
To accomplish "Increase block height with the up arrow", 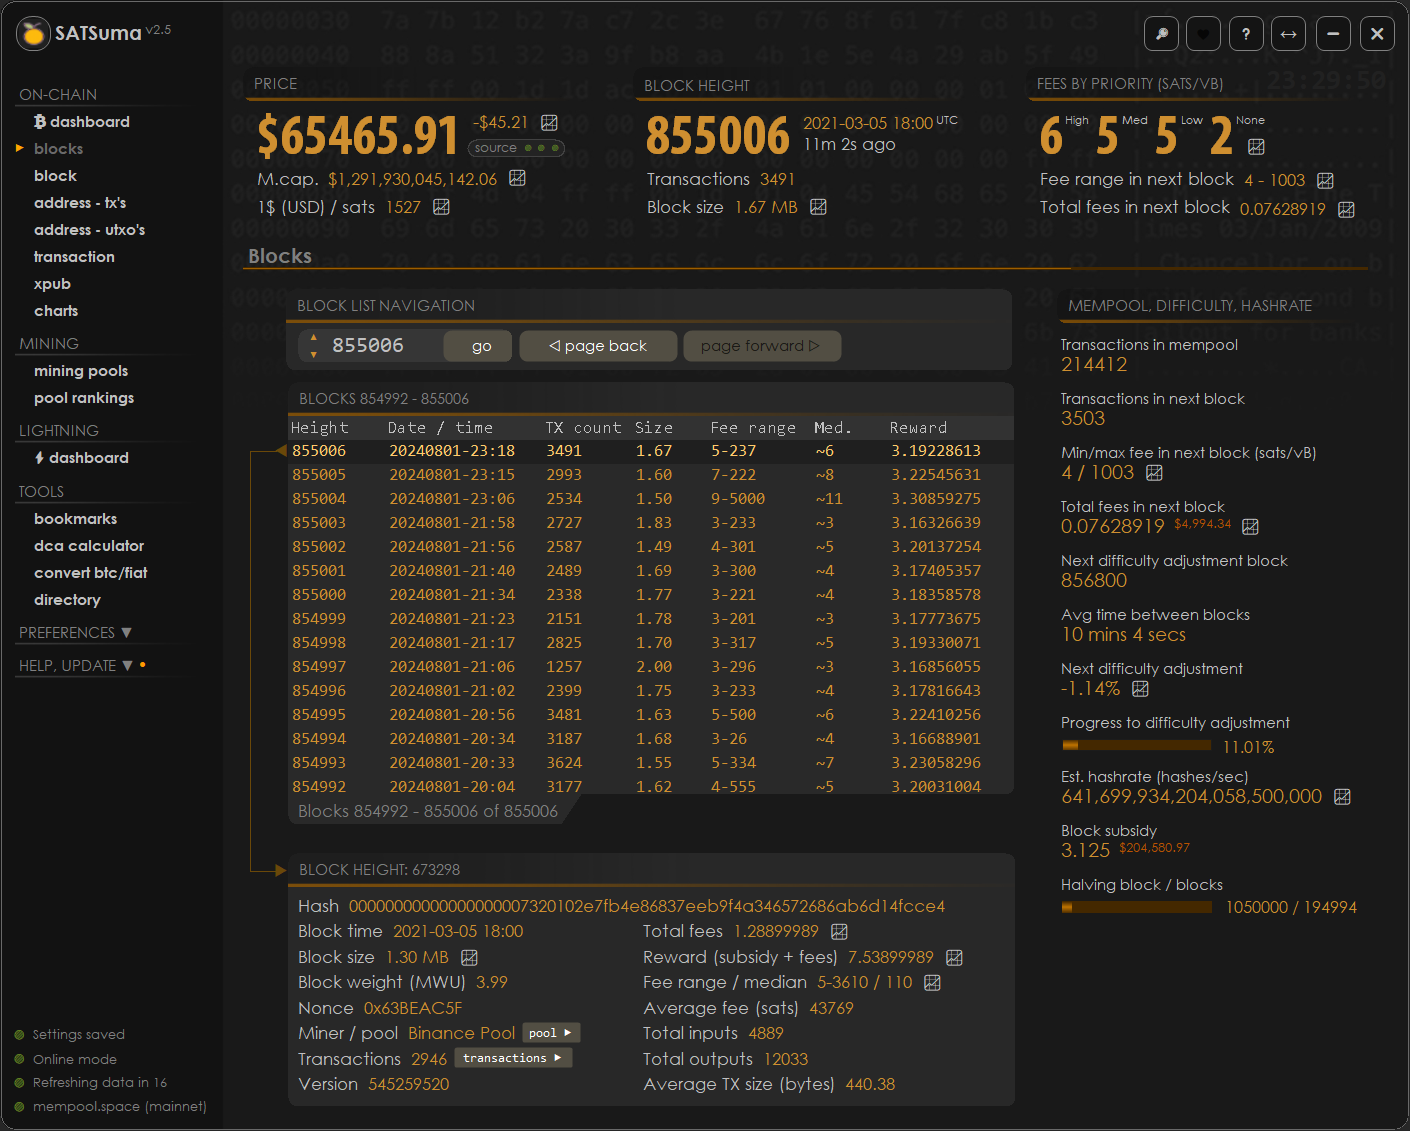I will point(314,338).
